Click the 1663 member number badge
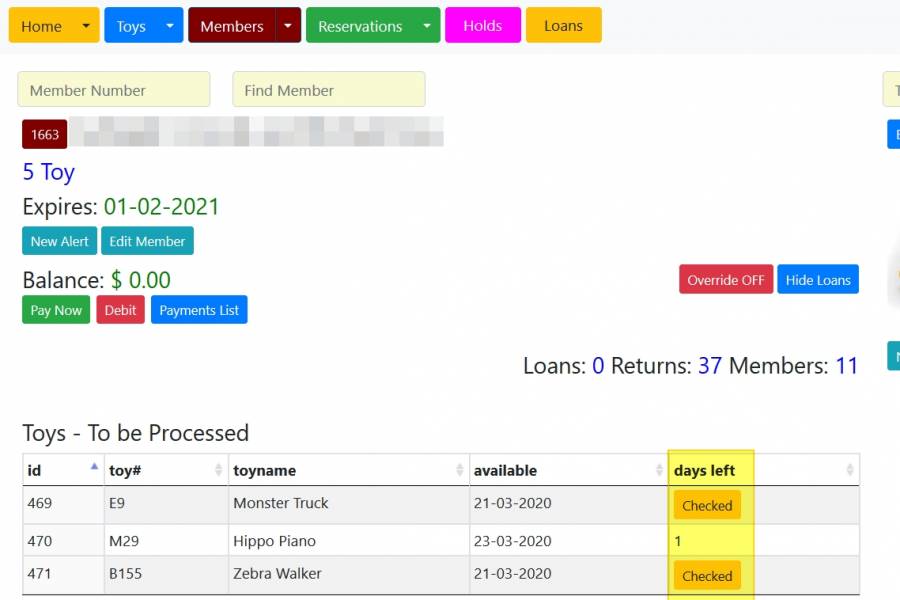This screenshot has width=900, height=600. (x=45, y=134)
